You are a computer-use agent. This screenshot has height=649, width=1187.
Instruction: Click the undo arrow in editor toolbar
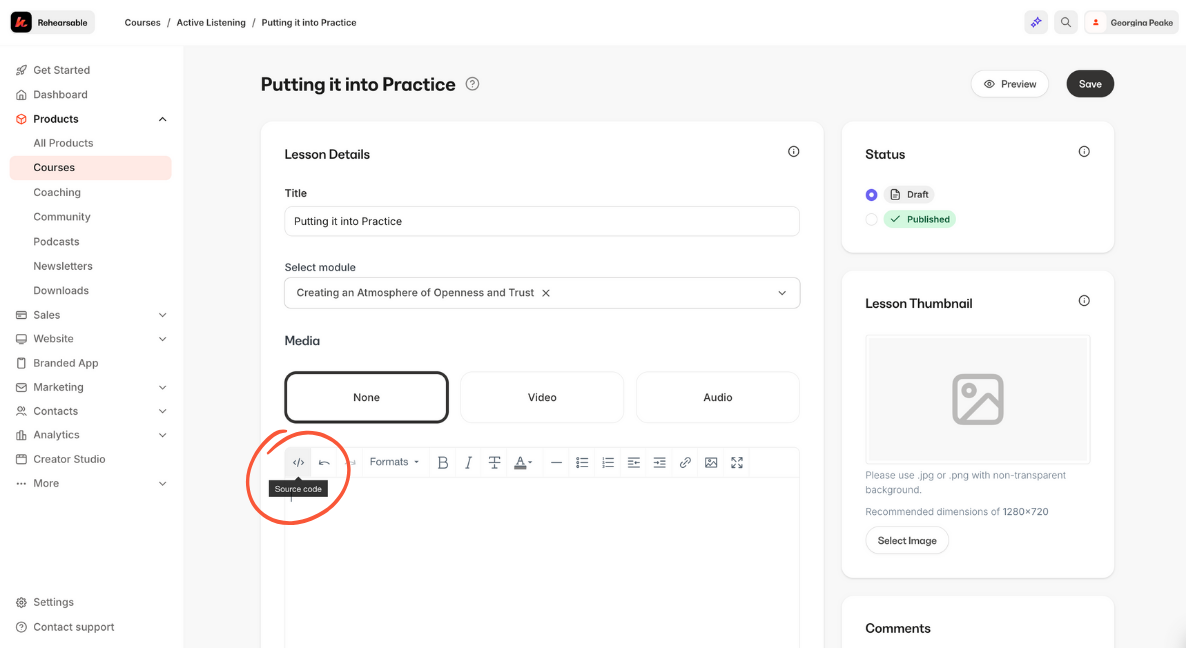point(324,463)
